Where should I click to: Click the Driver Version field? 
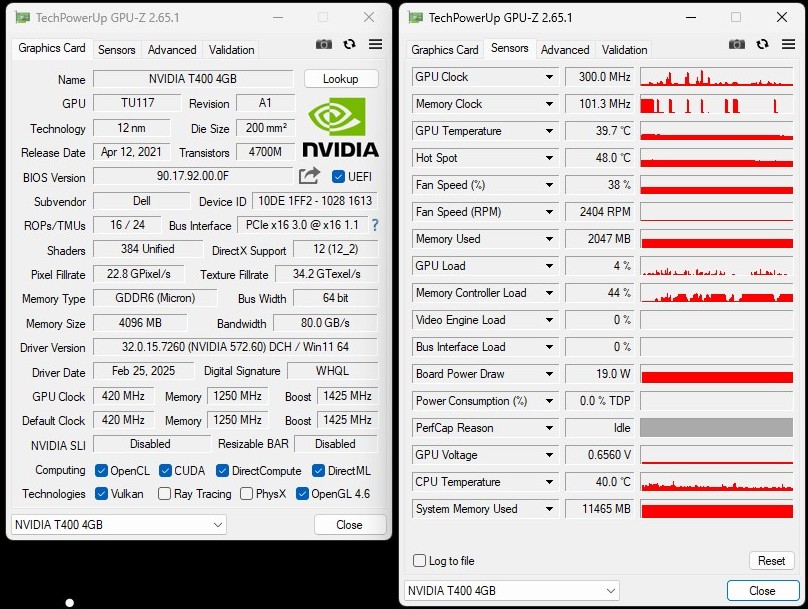235,347
